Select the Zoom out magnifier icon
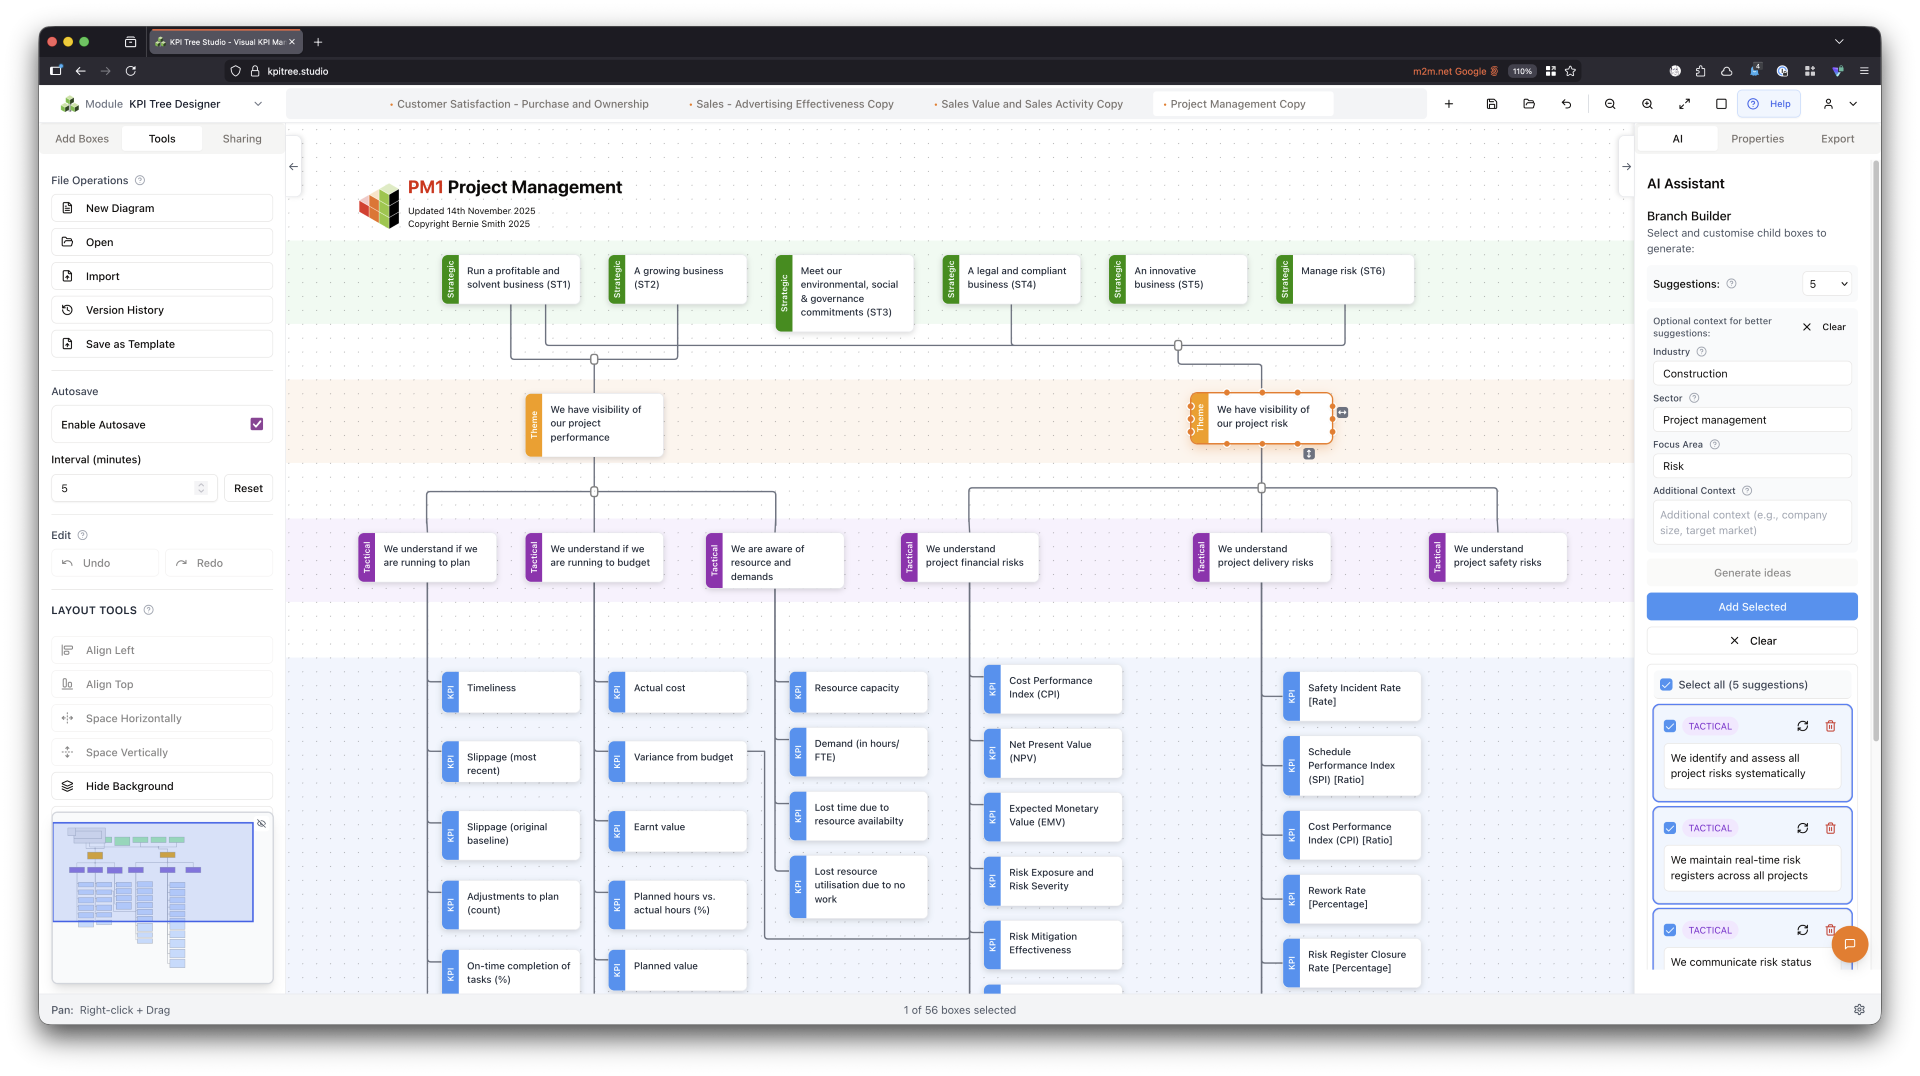1920x1076 pixels. point(1610,103)
